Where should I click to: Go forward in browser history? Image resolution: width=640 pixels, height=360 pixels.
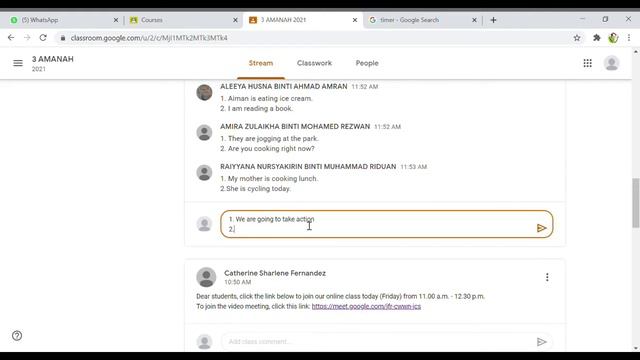(27, 38)
